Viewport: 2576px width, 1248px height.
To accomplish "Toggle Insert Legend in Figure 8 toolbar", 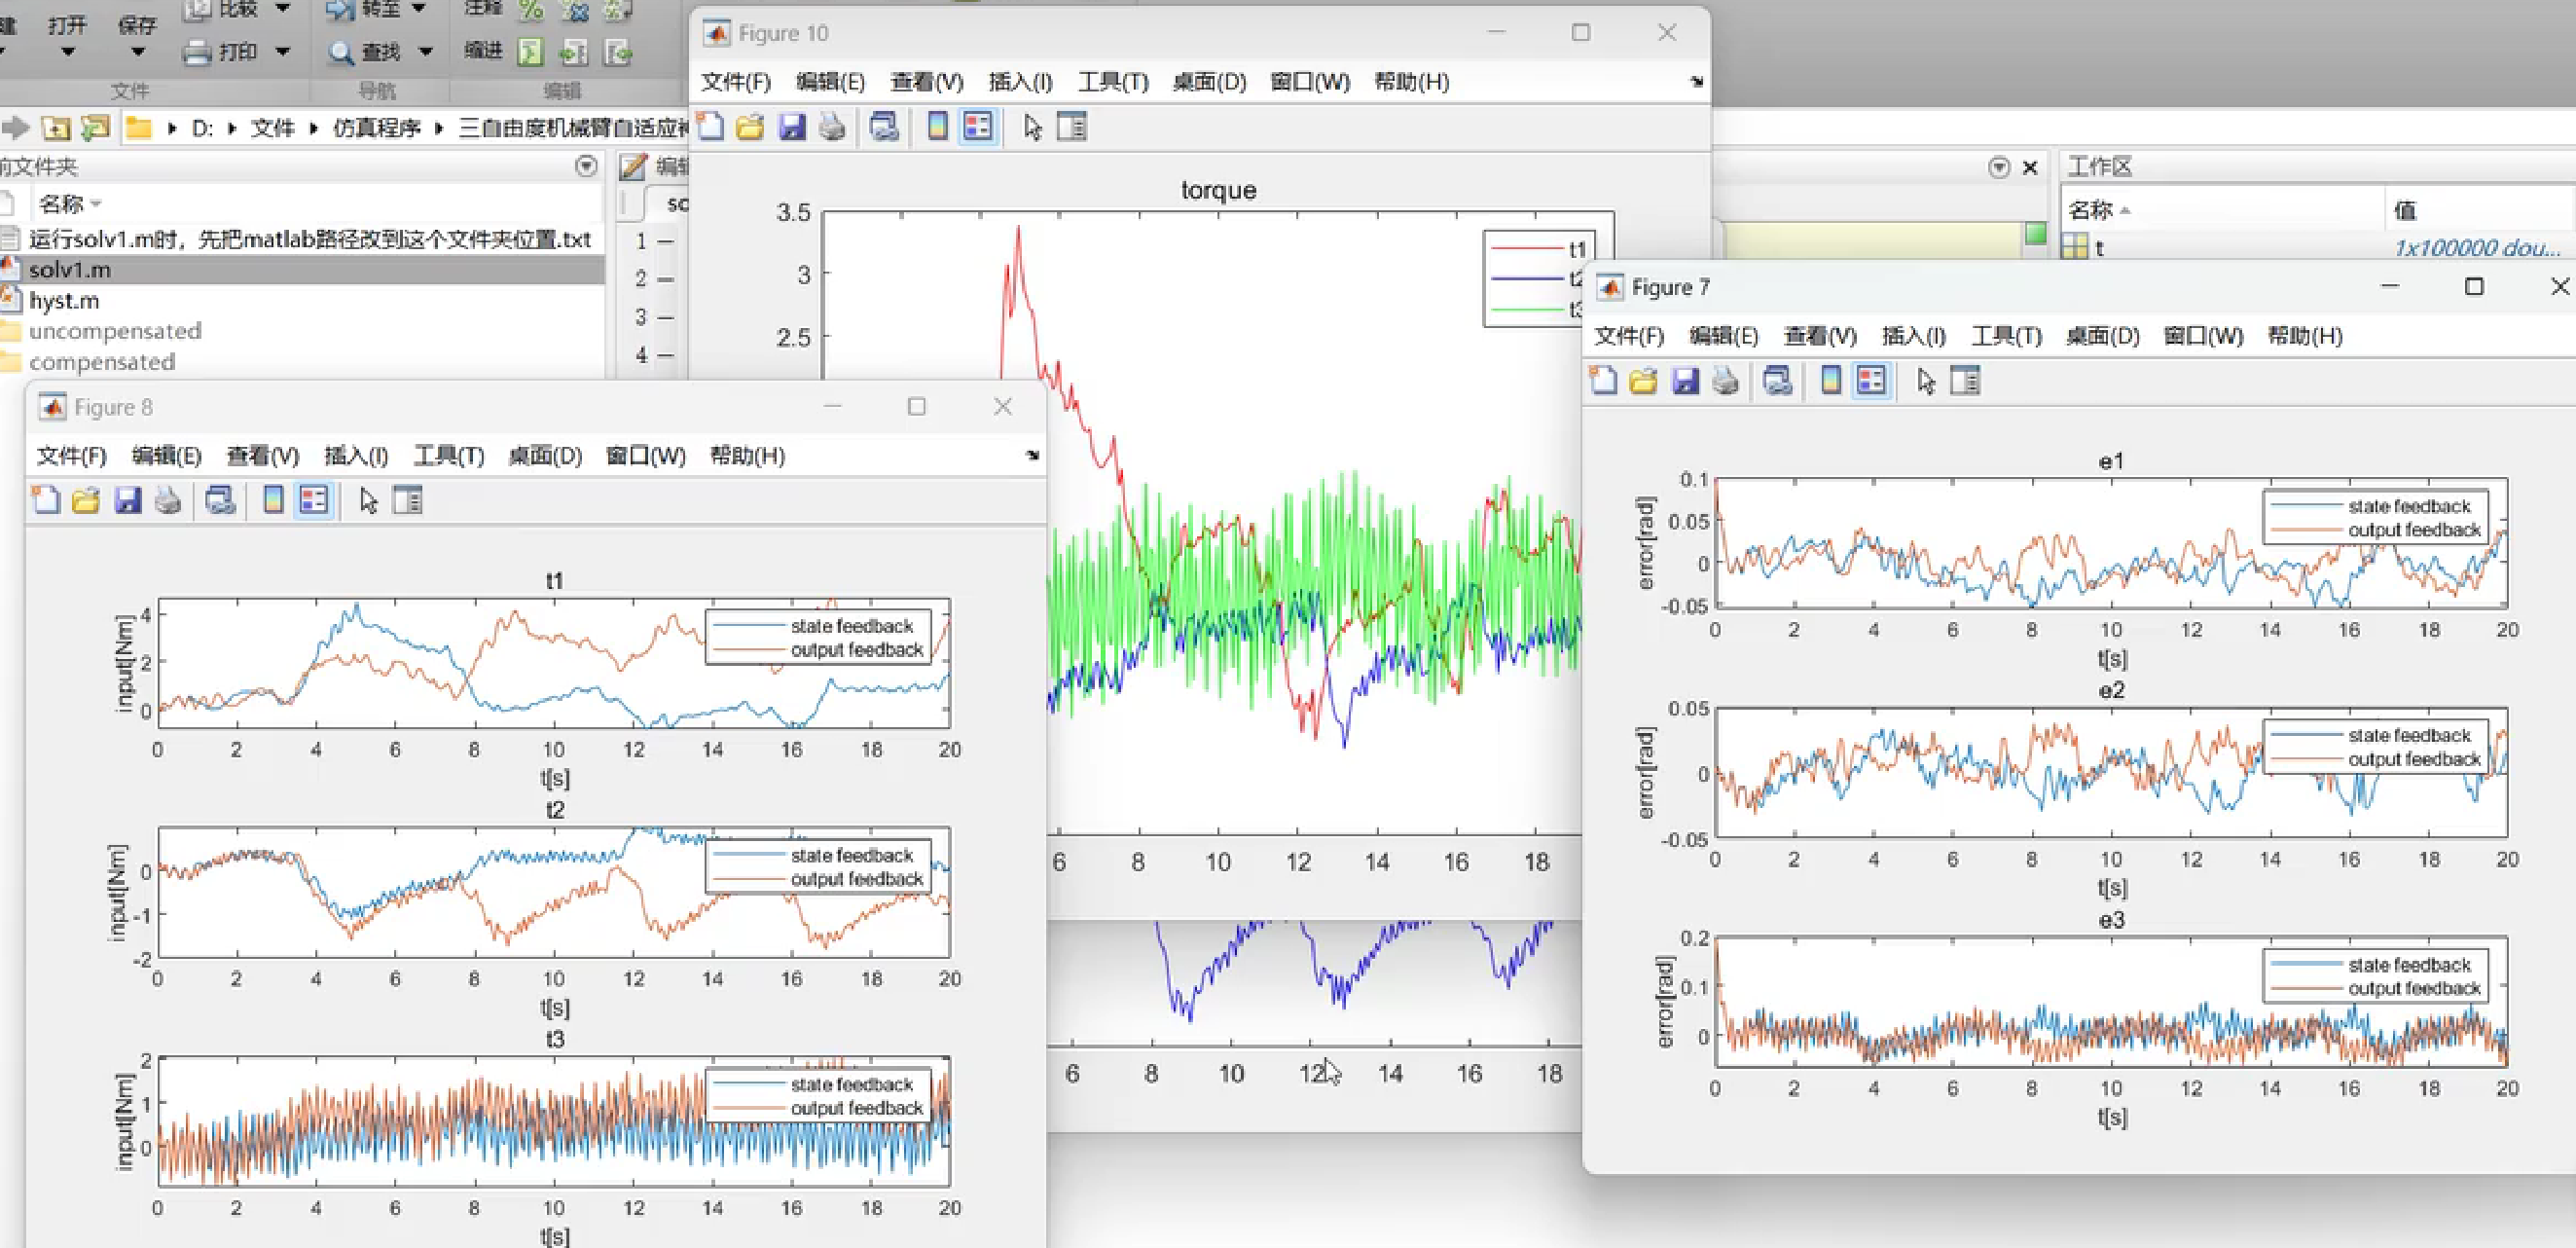I will [314, 500].
